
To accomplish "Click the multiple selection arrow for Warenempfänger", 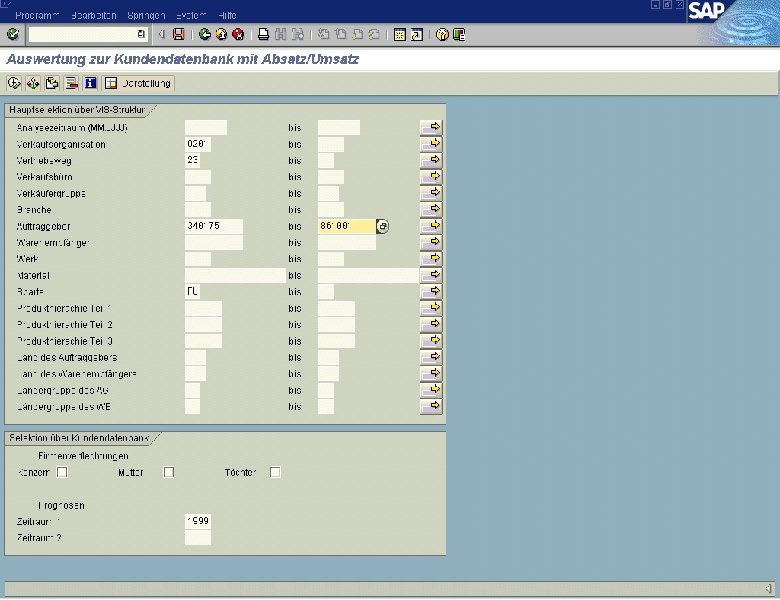I will tap(431, 242).
